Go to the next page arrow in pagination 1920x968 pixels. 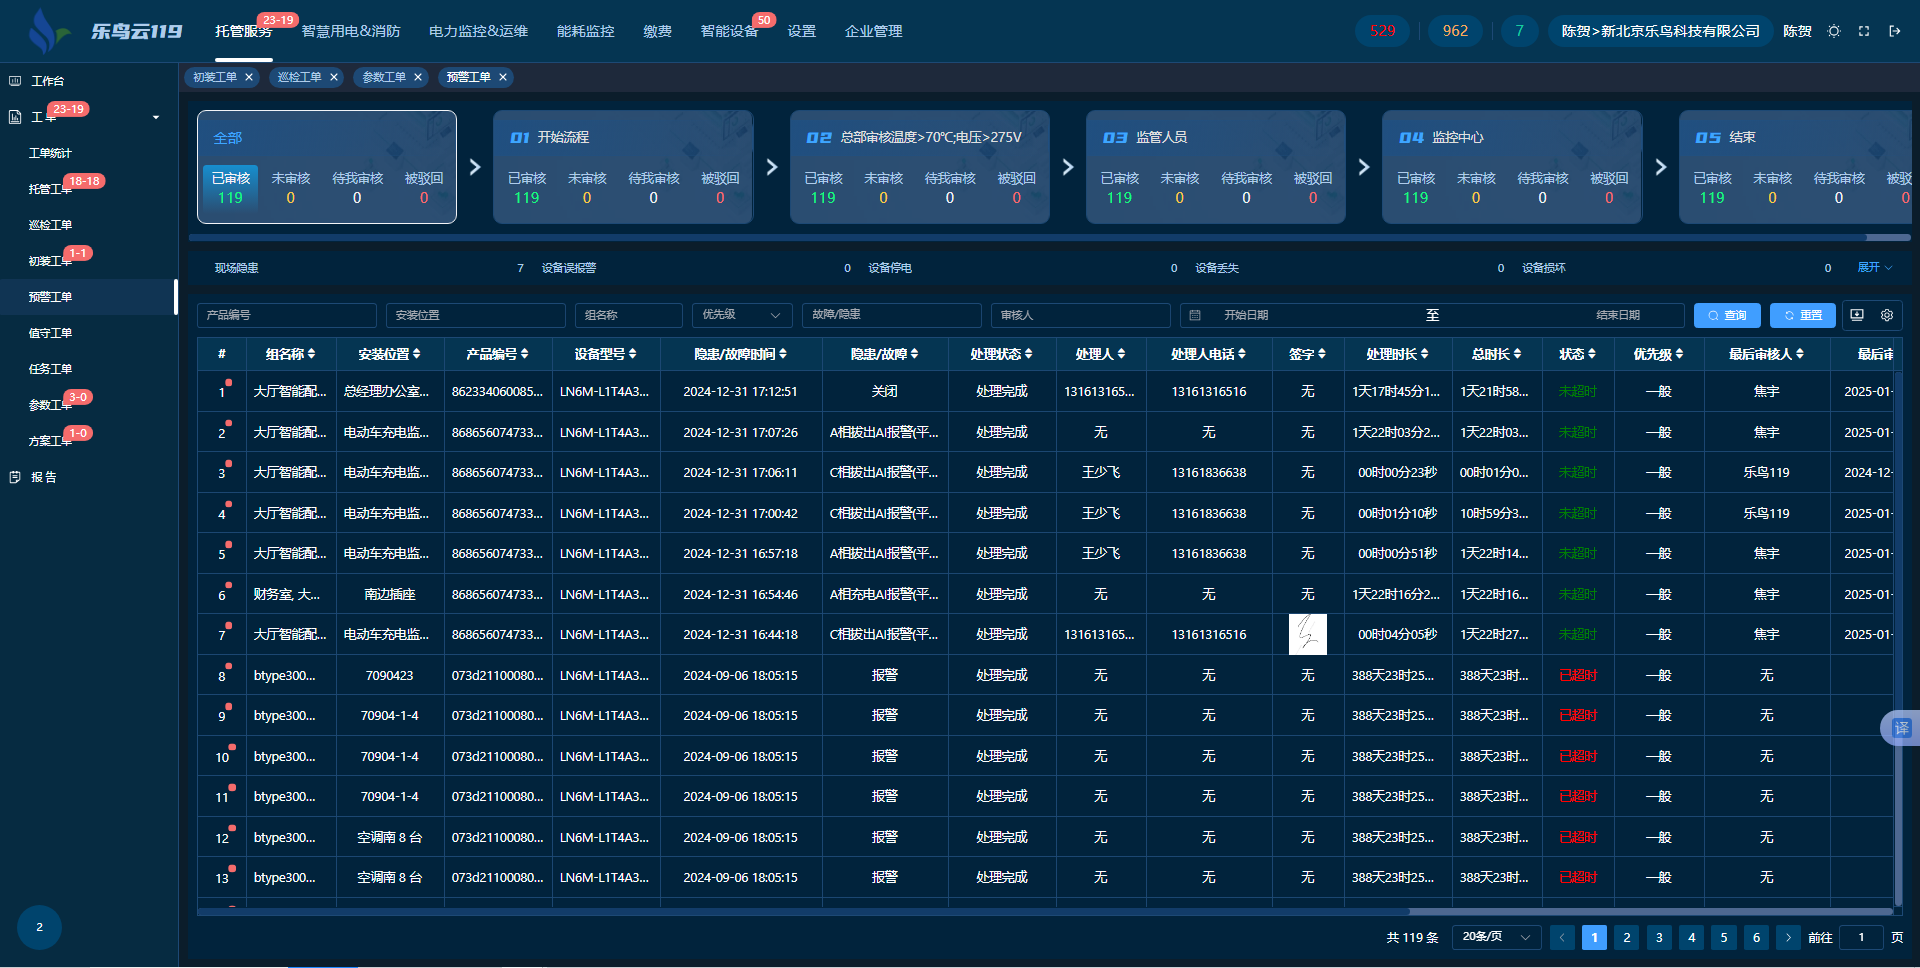click(x=1788, y=937)
